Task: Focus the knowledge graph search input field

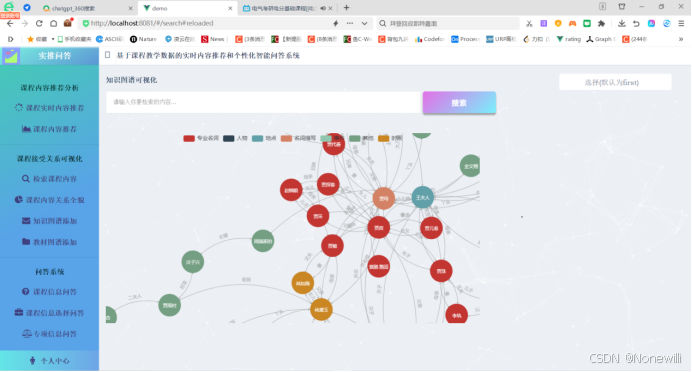Action: click(263, 102)
